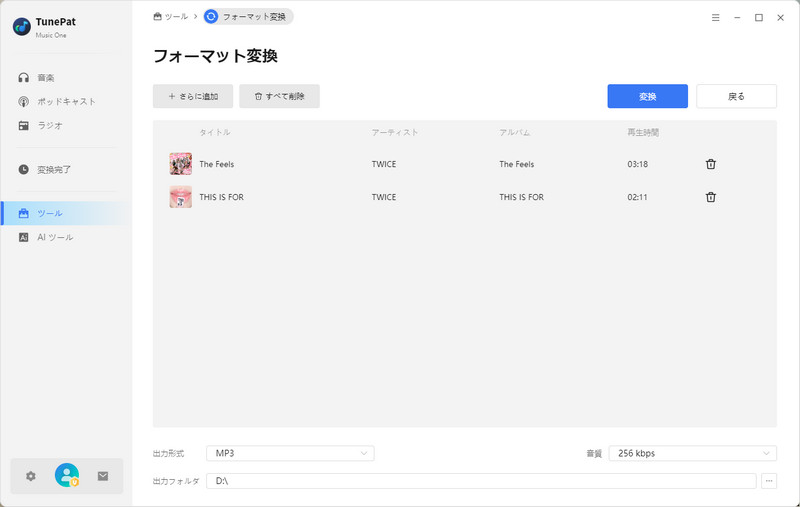Delete THIS IS FOR track with trash icon
Viewport: 800px width, 507px height.
pos(710,197)
